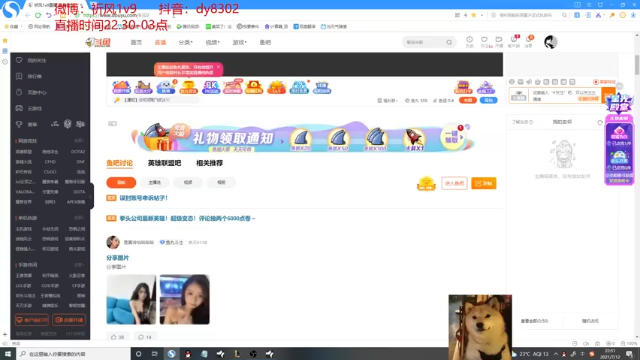Open the Sogou browser taskbar icon
The height and width of the screenshot is (360, 640).
pyautogui.click(x=171, y=354)
